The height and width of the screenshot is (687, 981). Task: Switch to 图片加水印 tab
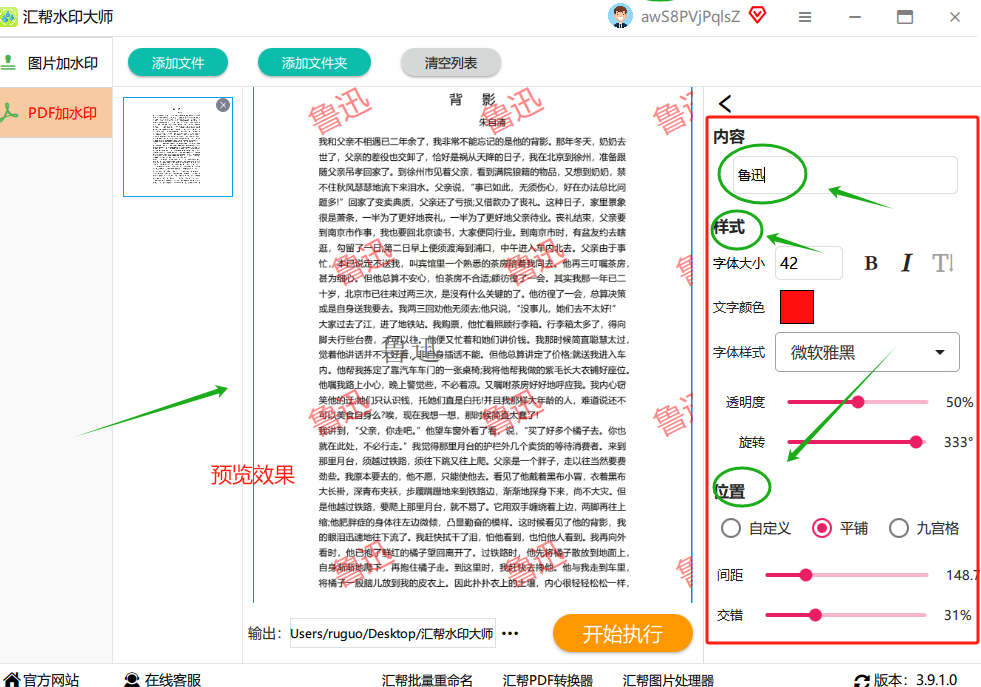click(x=56, y=63)
